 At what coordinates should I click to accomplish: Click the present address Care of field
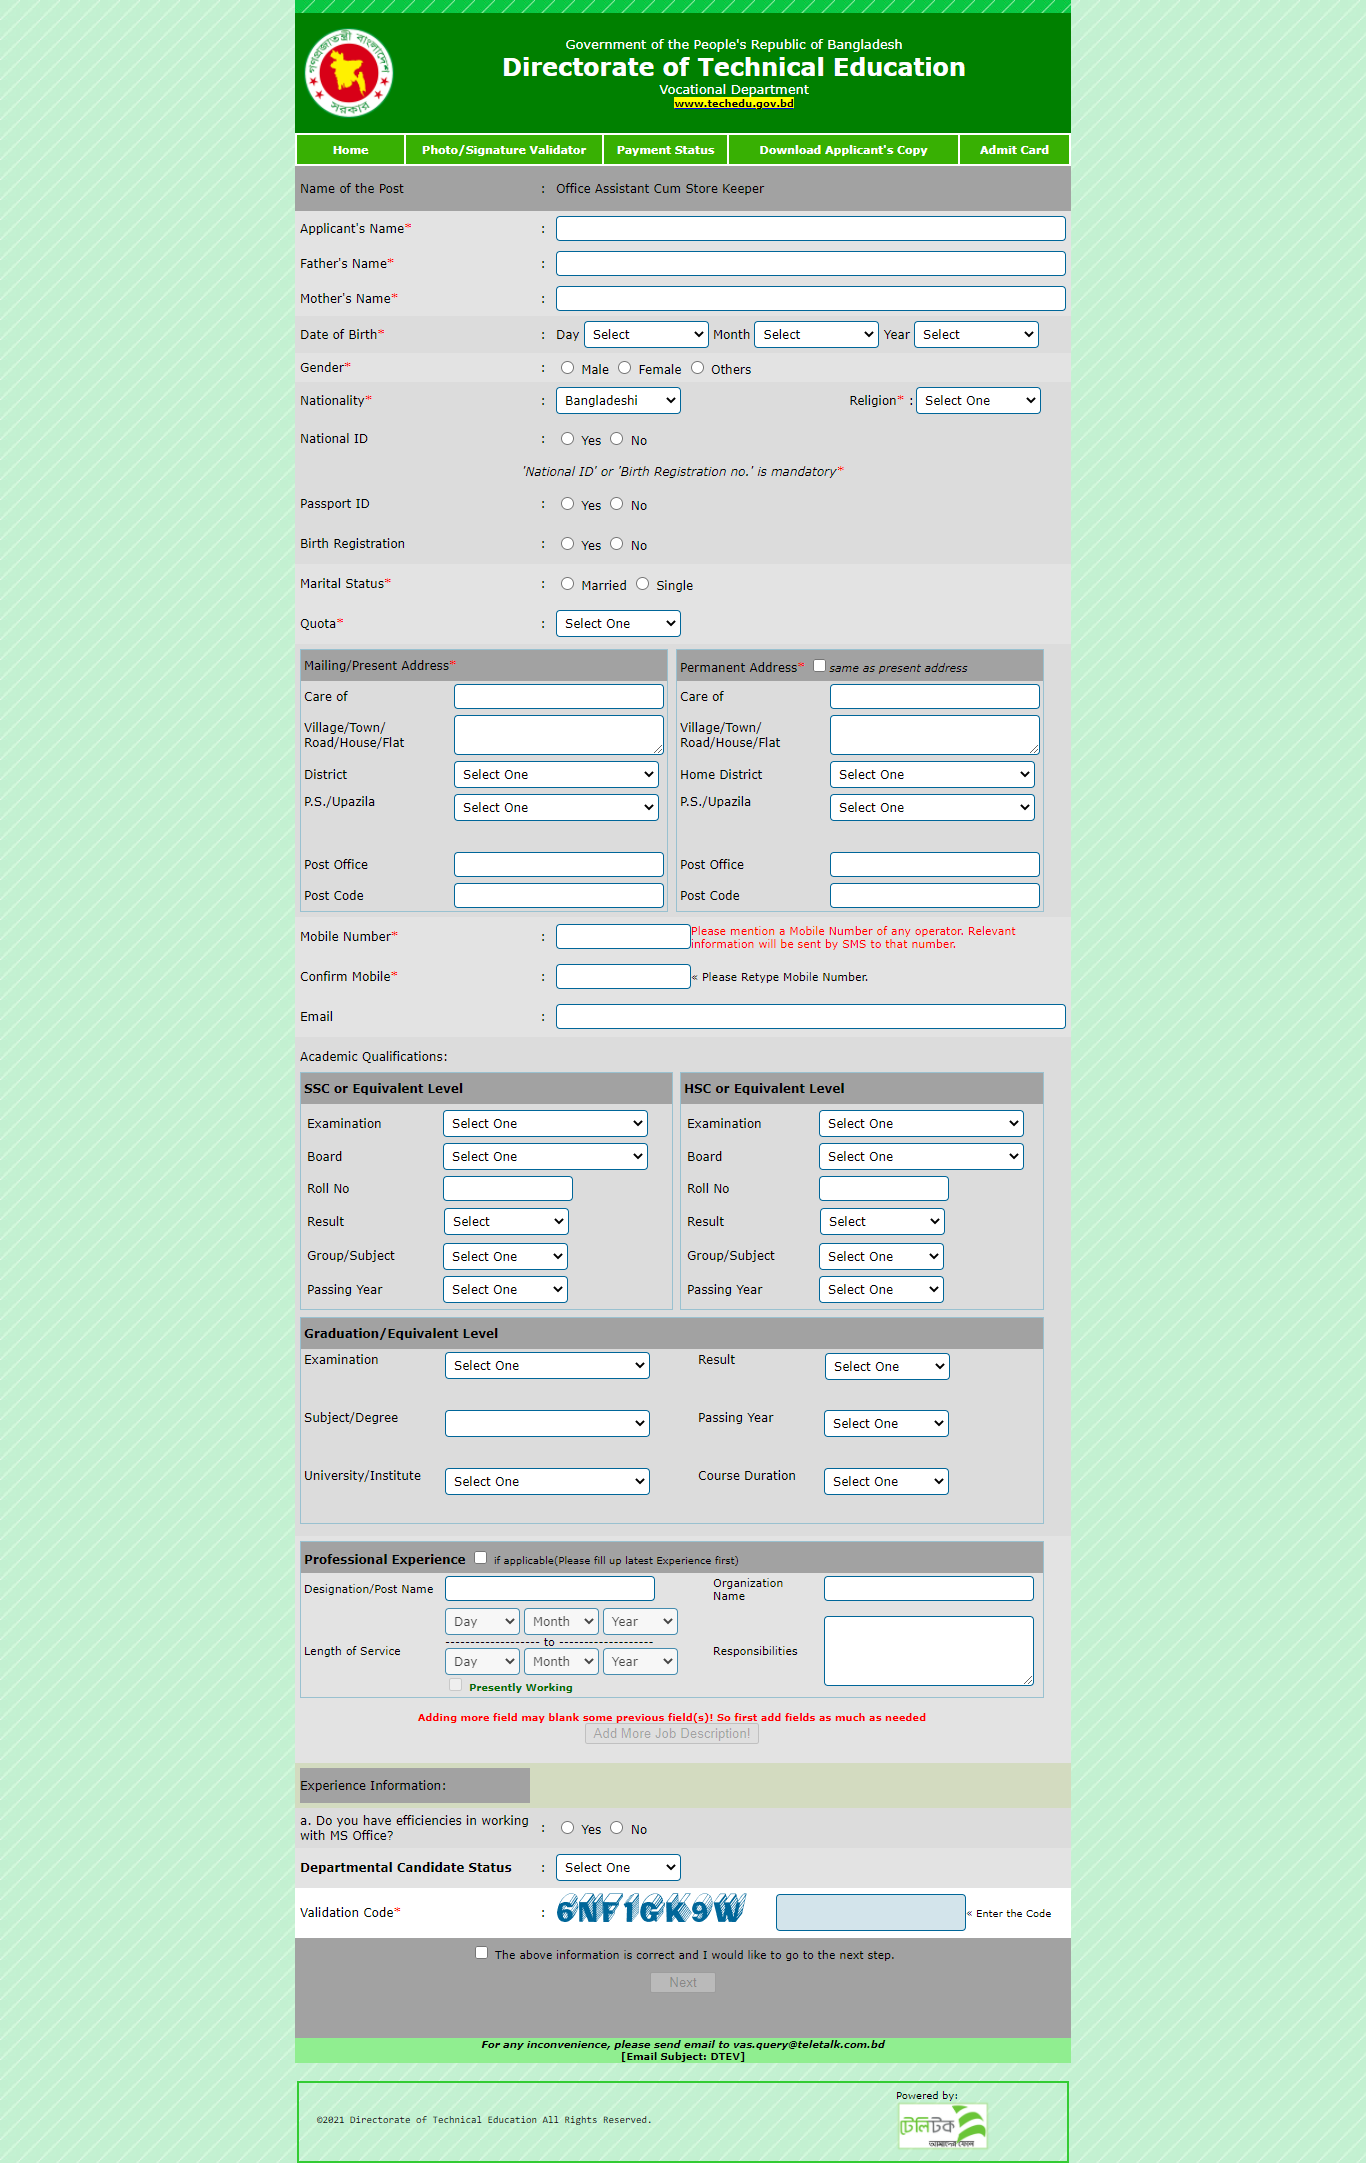click(559, 697)
